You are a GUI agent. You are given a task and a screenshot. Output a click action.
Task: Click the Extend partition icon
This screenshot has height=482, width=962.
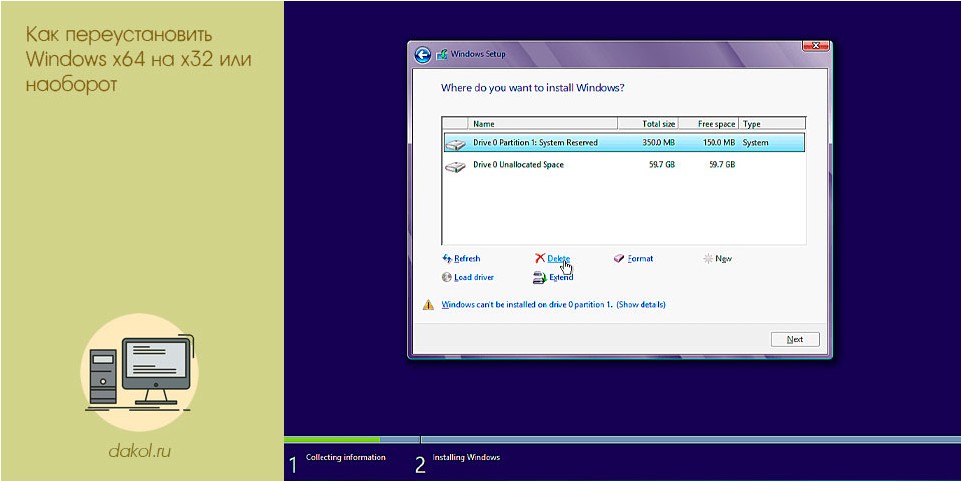click(539, 277)
